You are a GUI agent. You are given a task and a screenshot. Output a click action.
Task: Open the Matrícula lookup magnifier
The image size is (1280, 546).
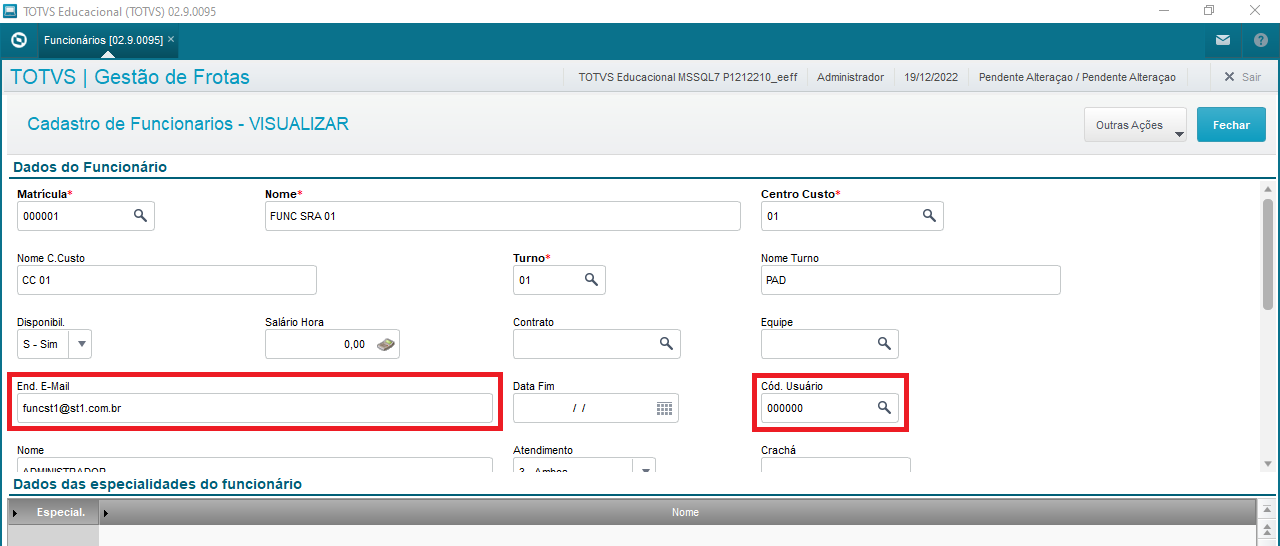(x=141, y=215)
